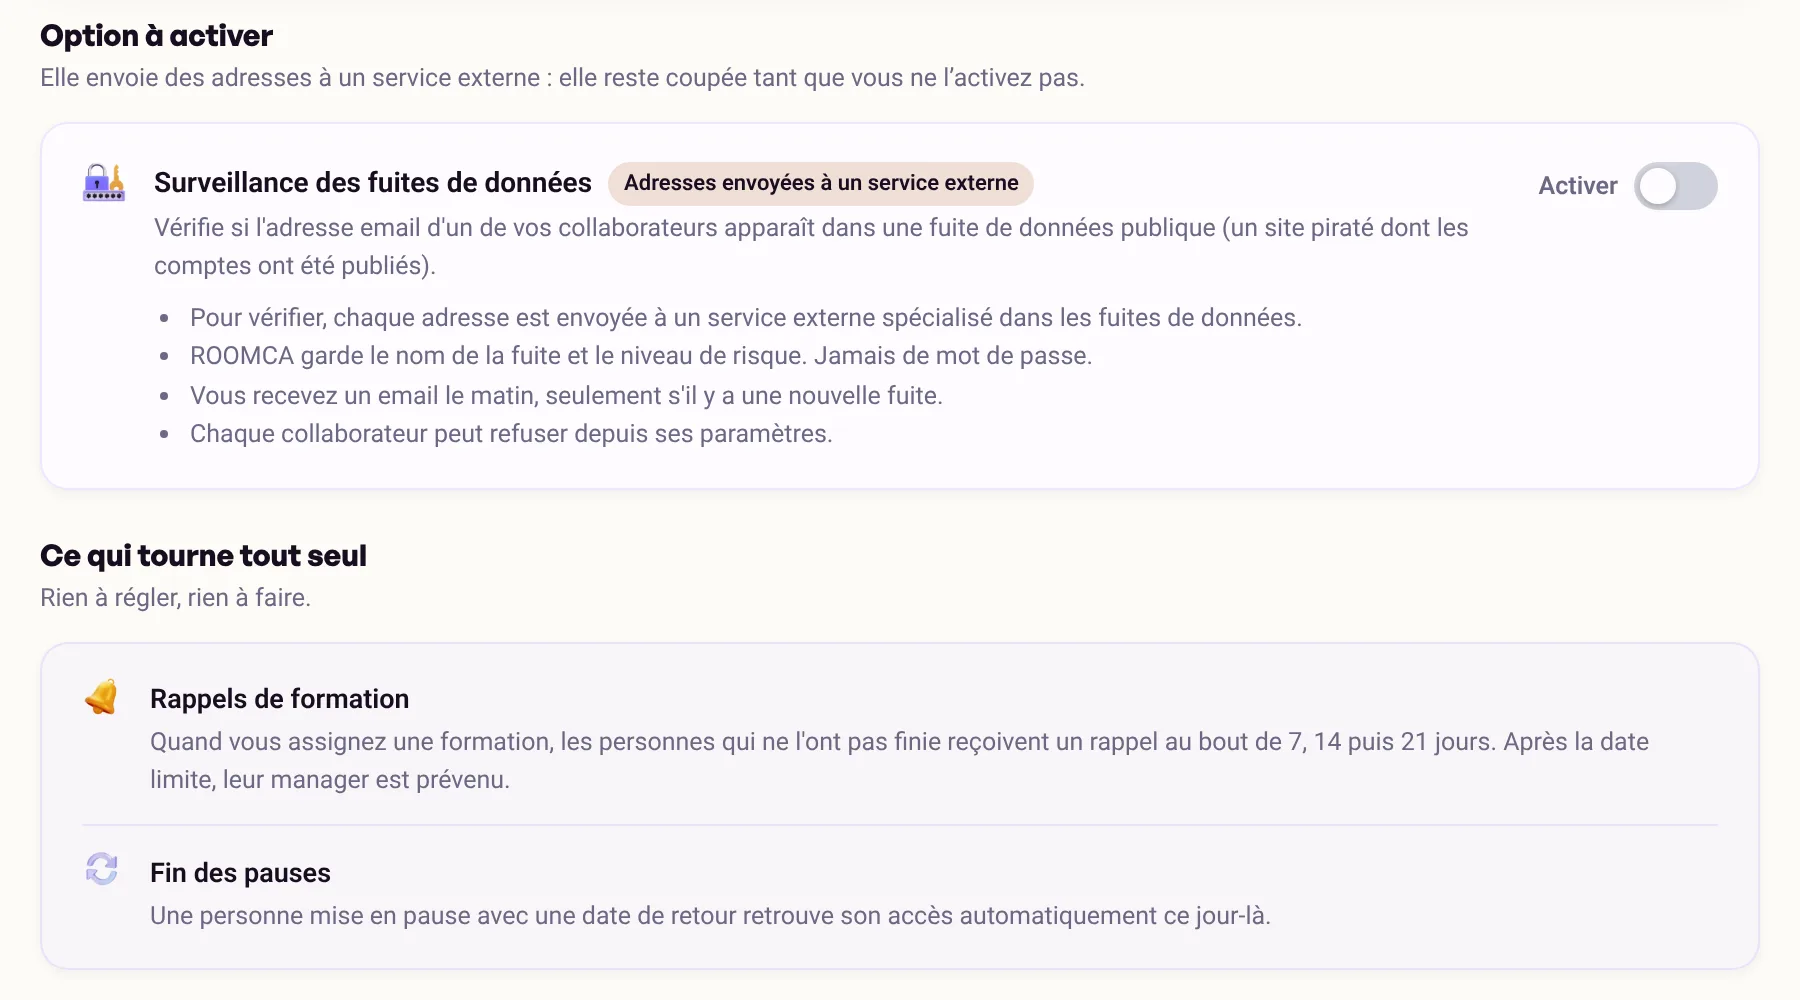Click the 'Option à activer' heading
The image size is (1800, 1000).
156,36
